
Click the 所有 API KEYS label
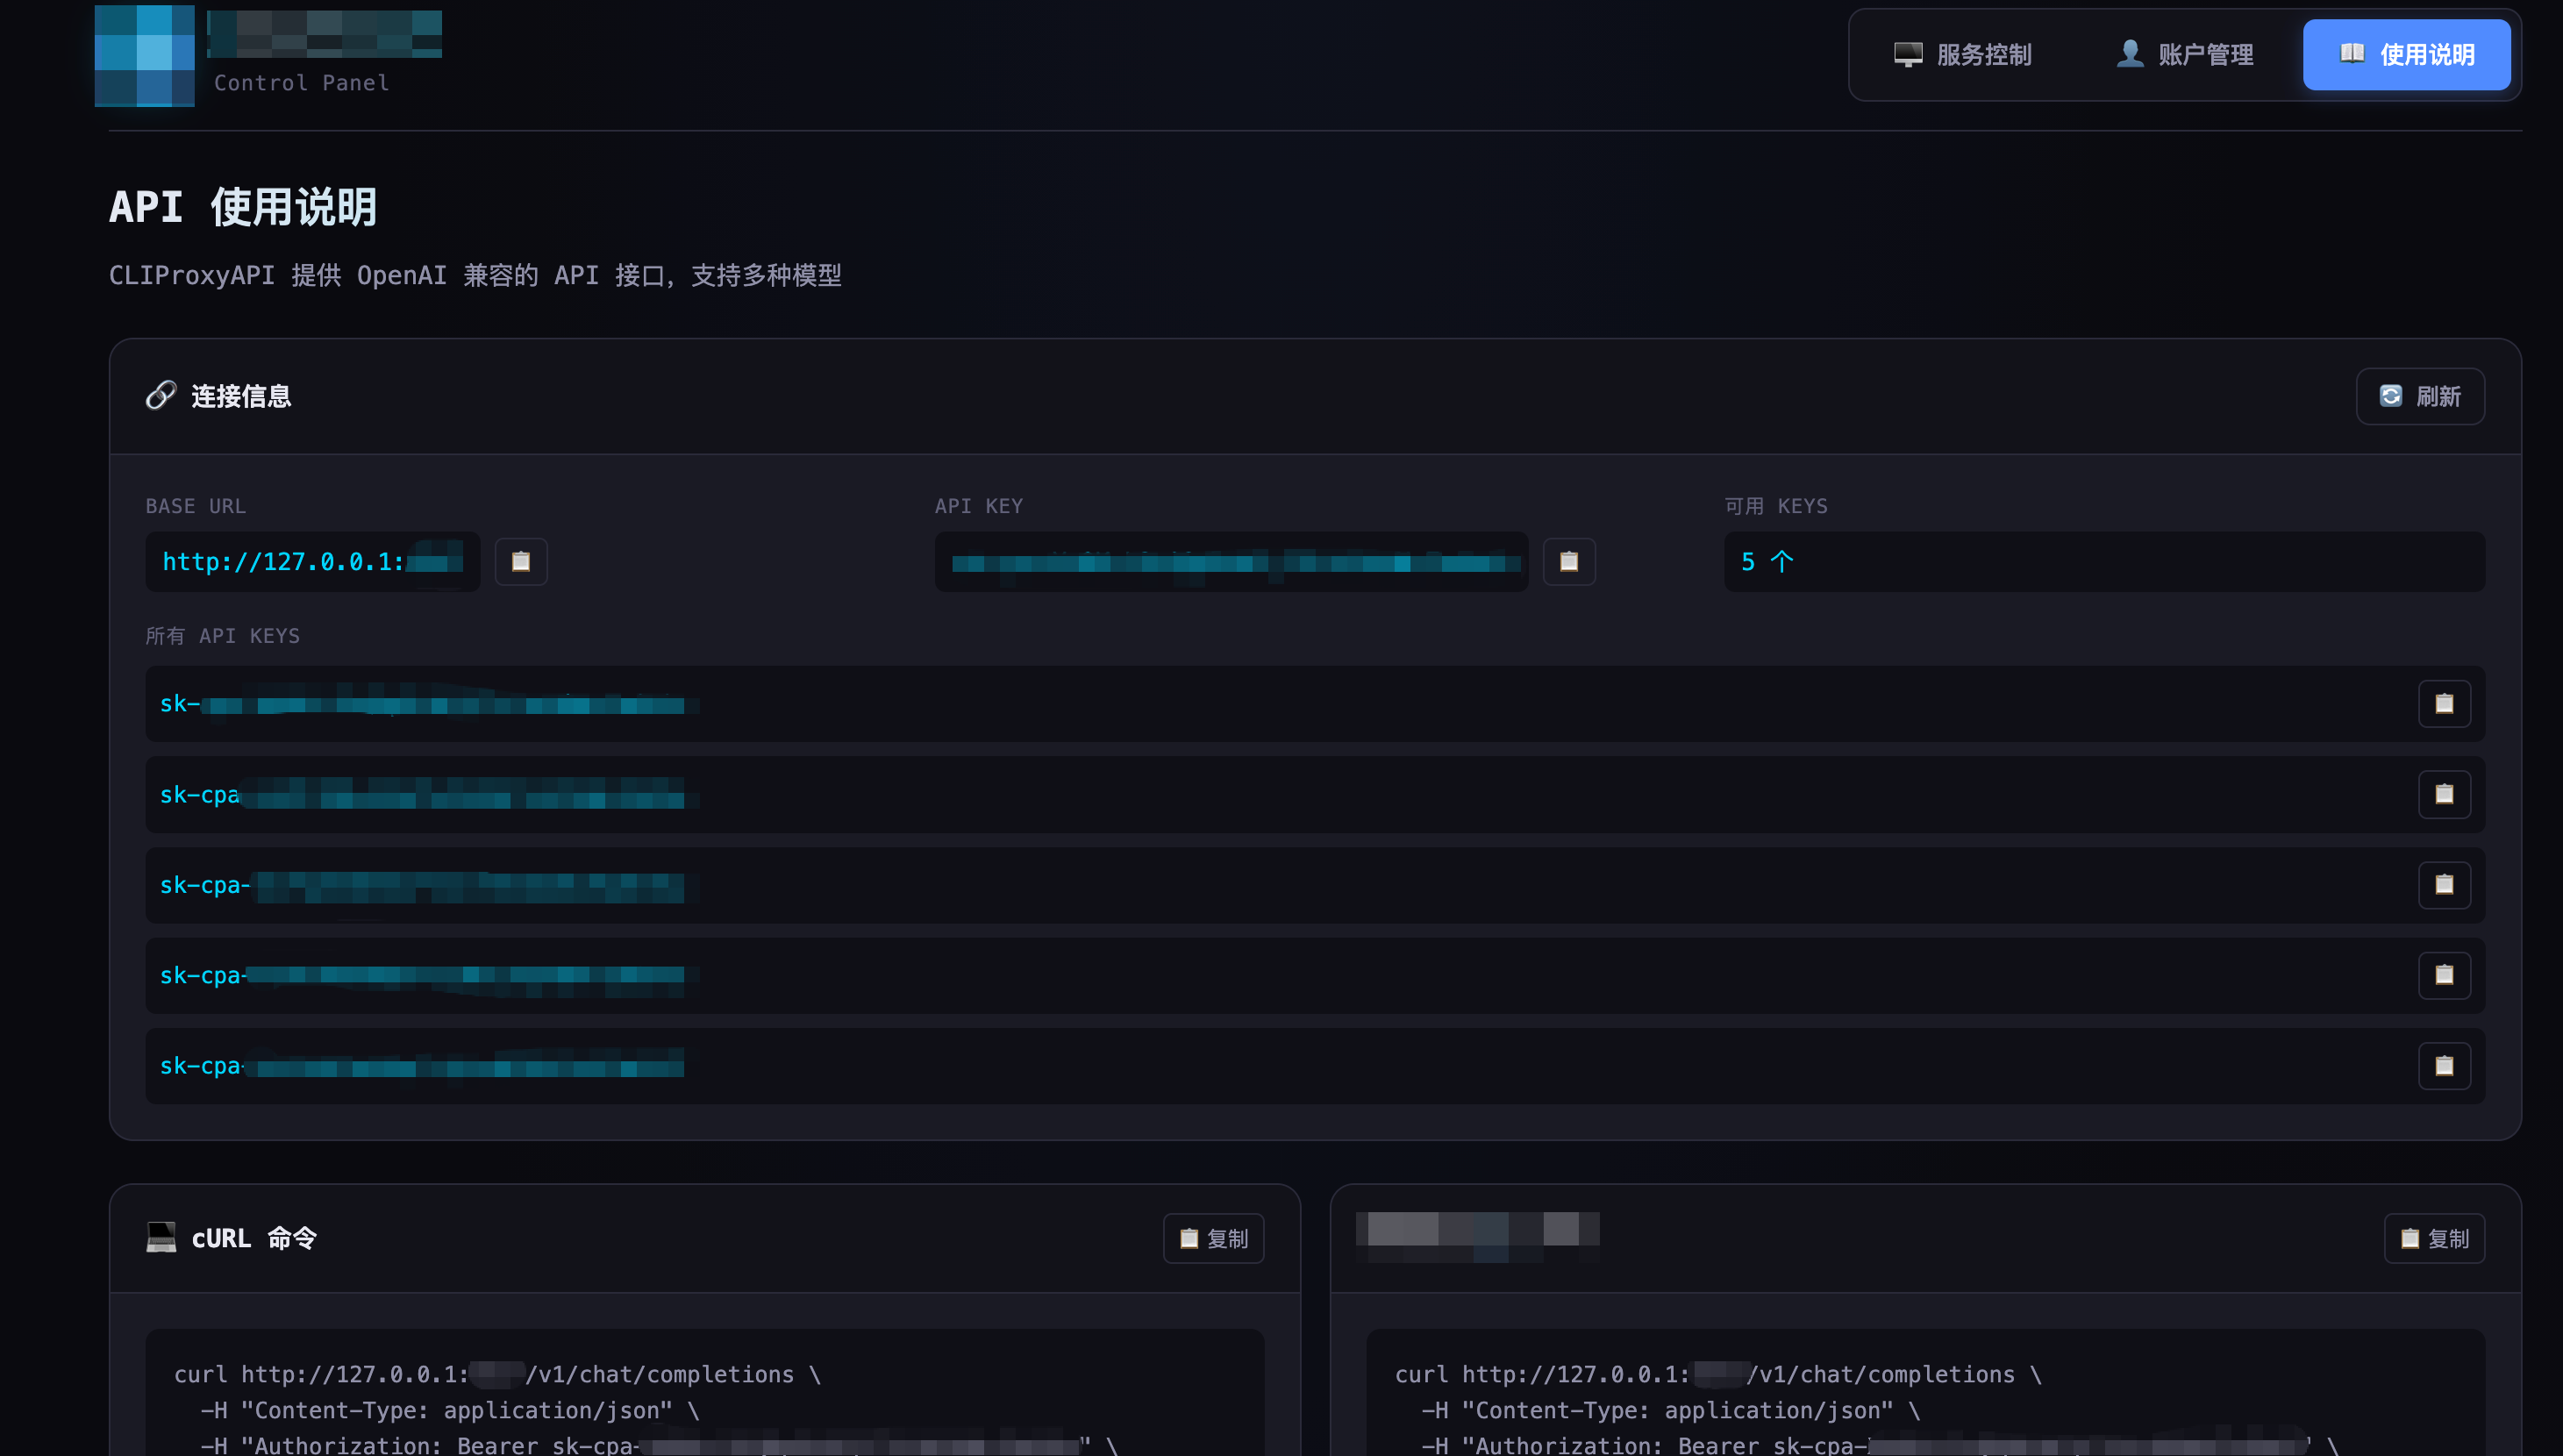click(x=223, y=636)
